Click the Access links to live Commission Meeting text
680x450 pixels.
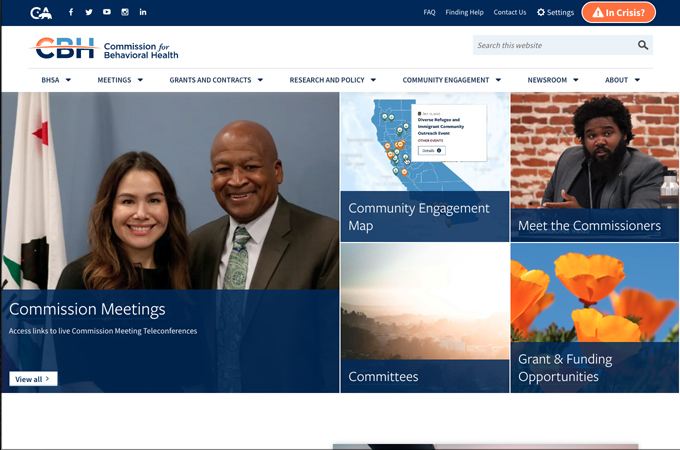pyautogui.click(x=103, y=331)
